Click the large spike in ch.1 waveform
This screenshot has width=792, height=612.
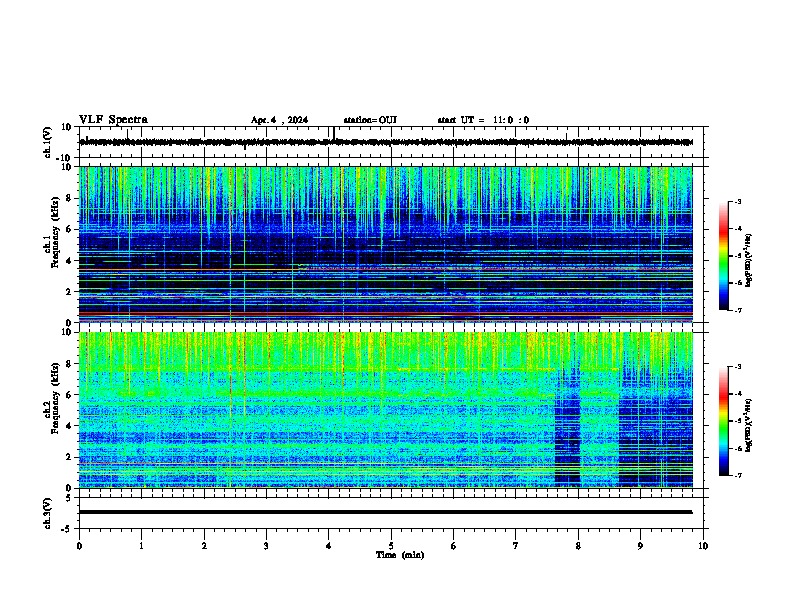click(x=334, y=132)
